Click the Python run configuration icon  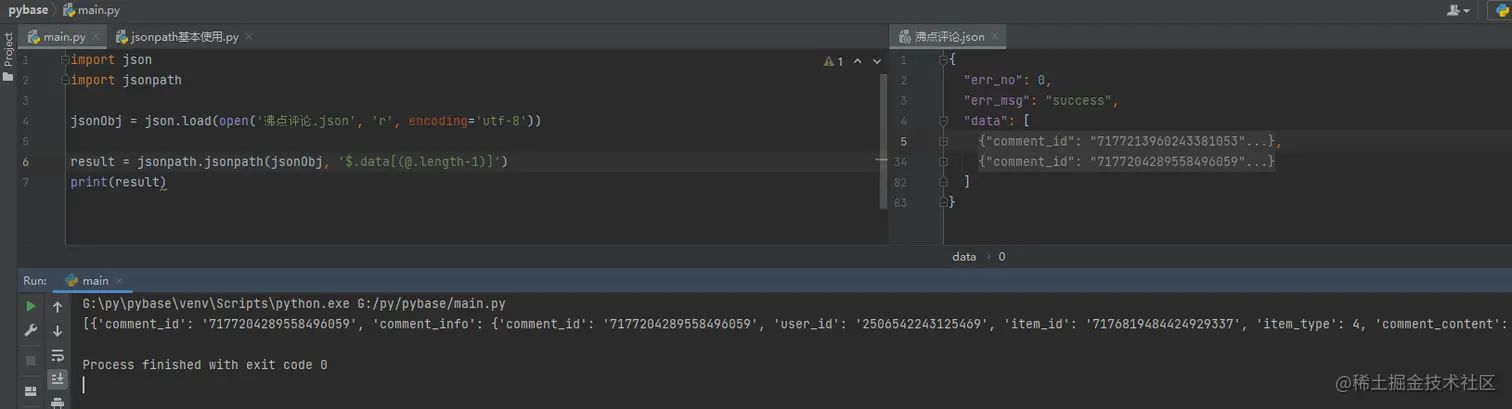[1501, 10]
